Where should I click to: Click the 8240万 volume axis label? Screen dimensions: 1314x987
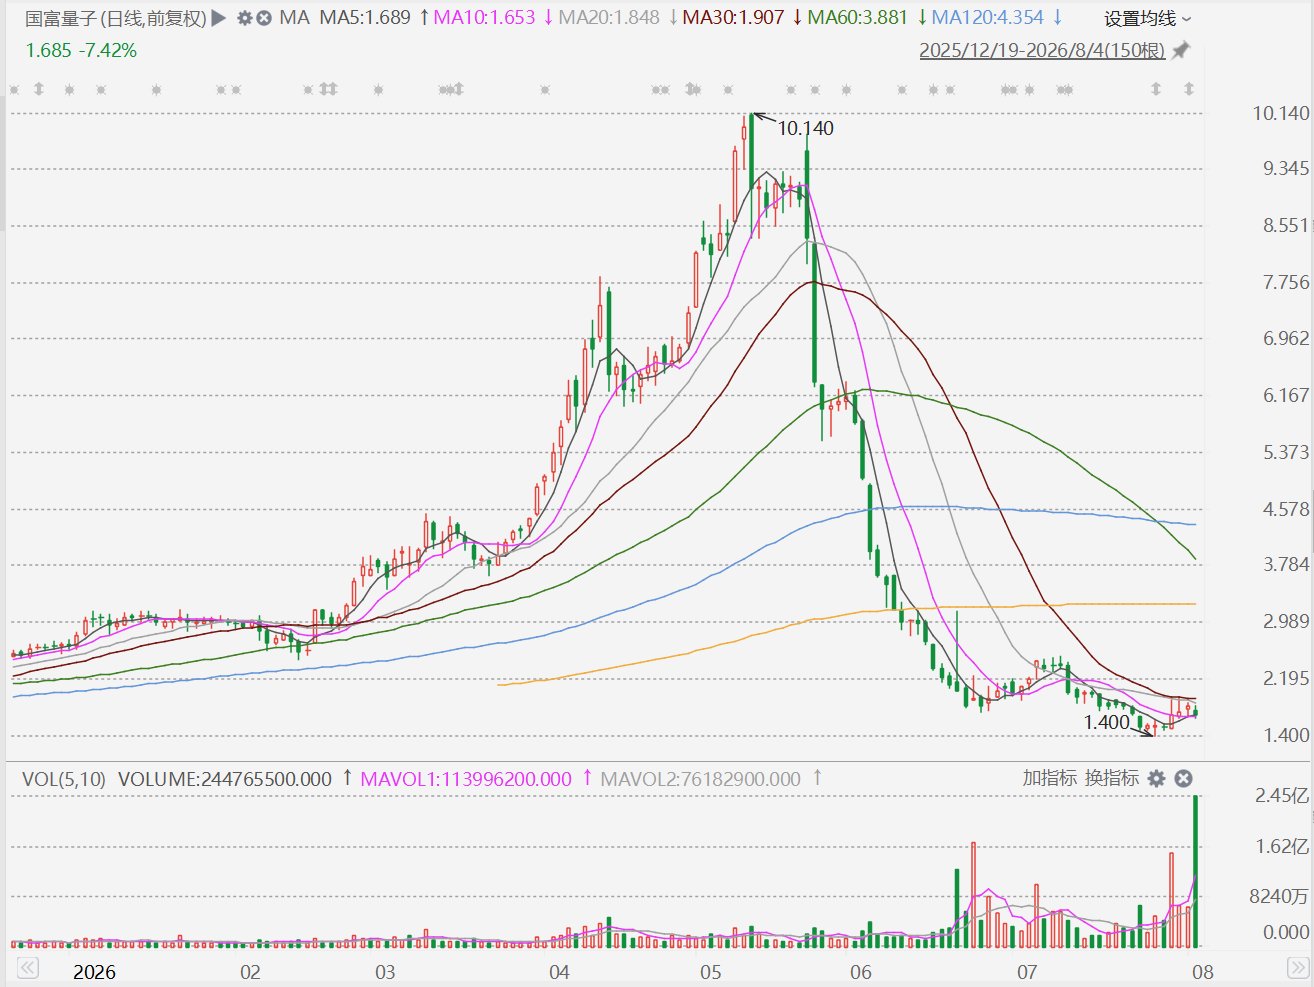pyautogui.click(x=1279, y=896)
